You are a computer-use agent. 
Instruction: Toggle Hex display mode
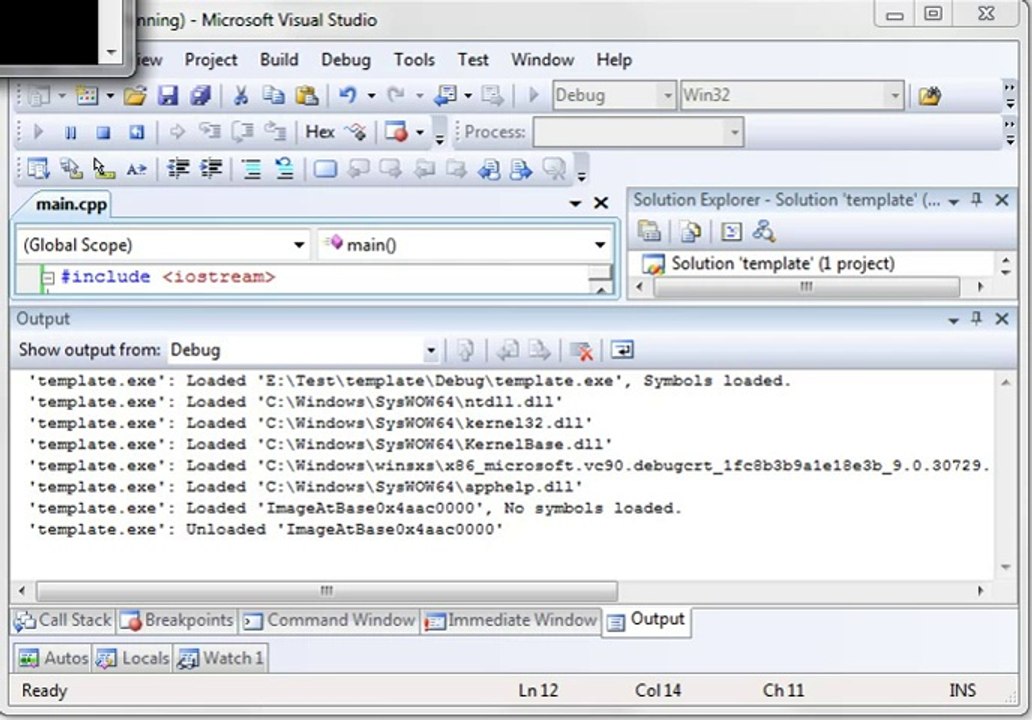(x=320, y=132)
